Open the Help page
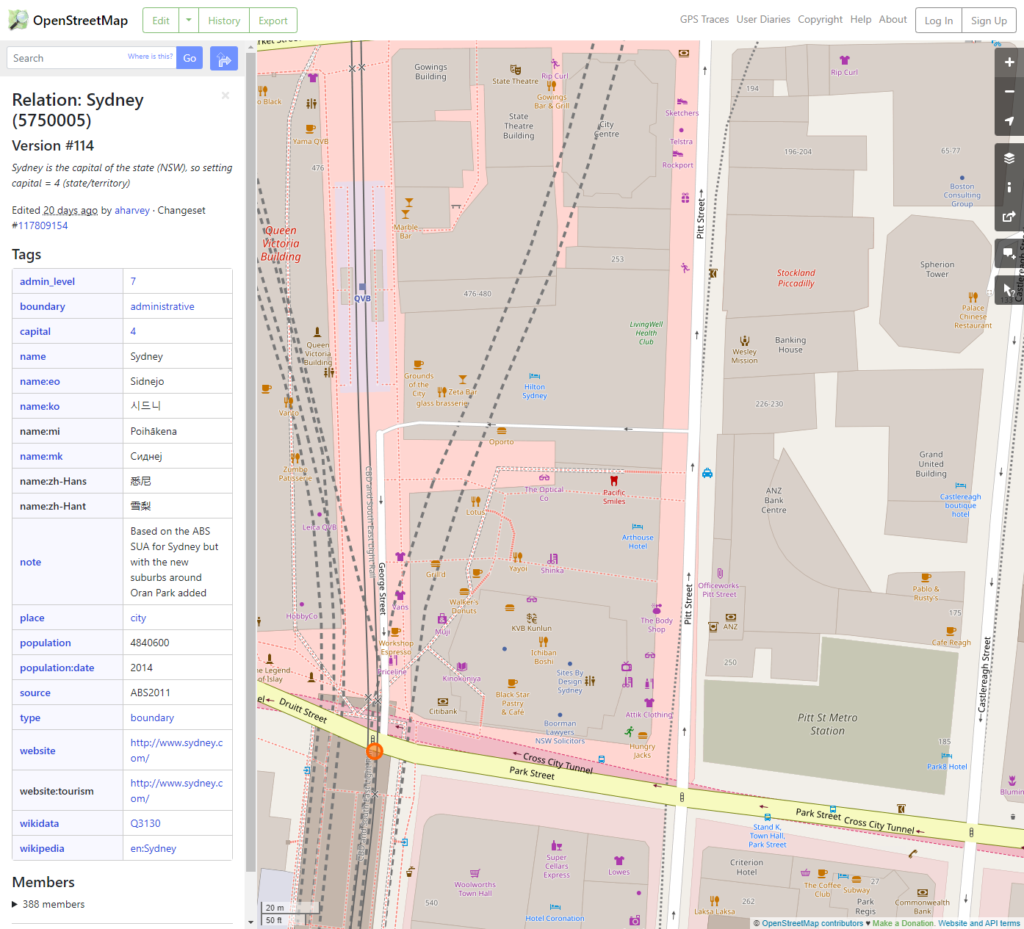The height and width of the screenshot is (929, 1024). click(x=861, y=20)
